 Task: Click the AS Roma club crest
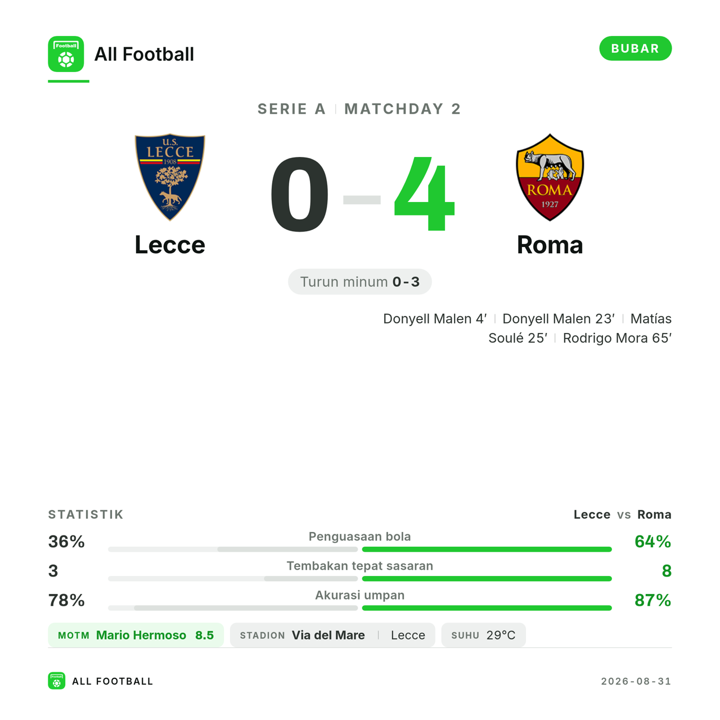point(550,177)
